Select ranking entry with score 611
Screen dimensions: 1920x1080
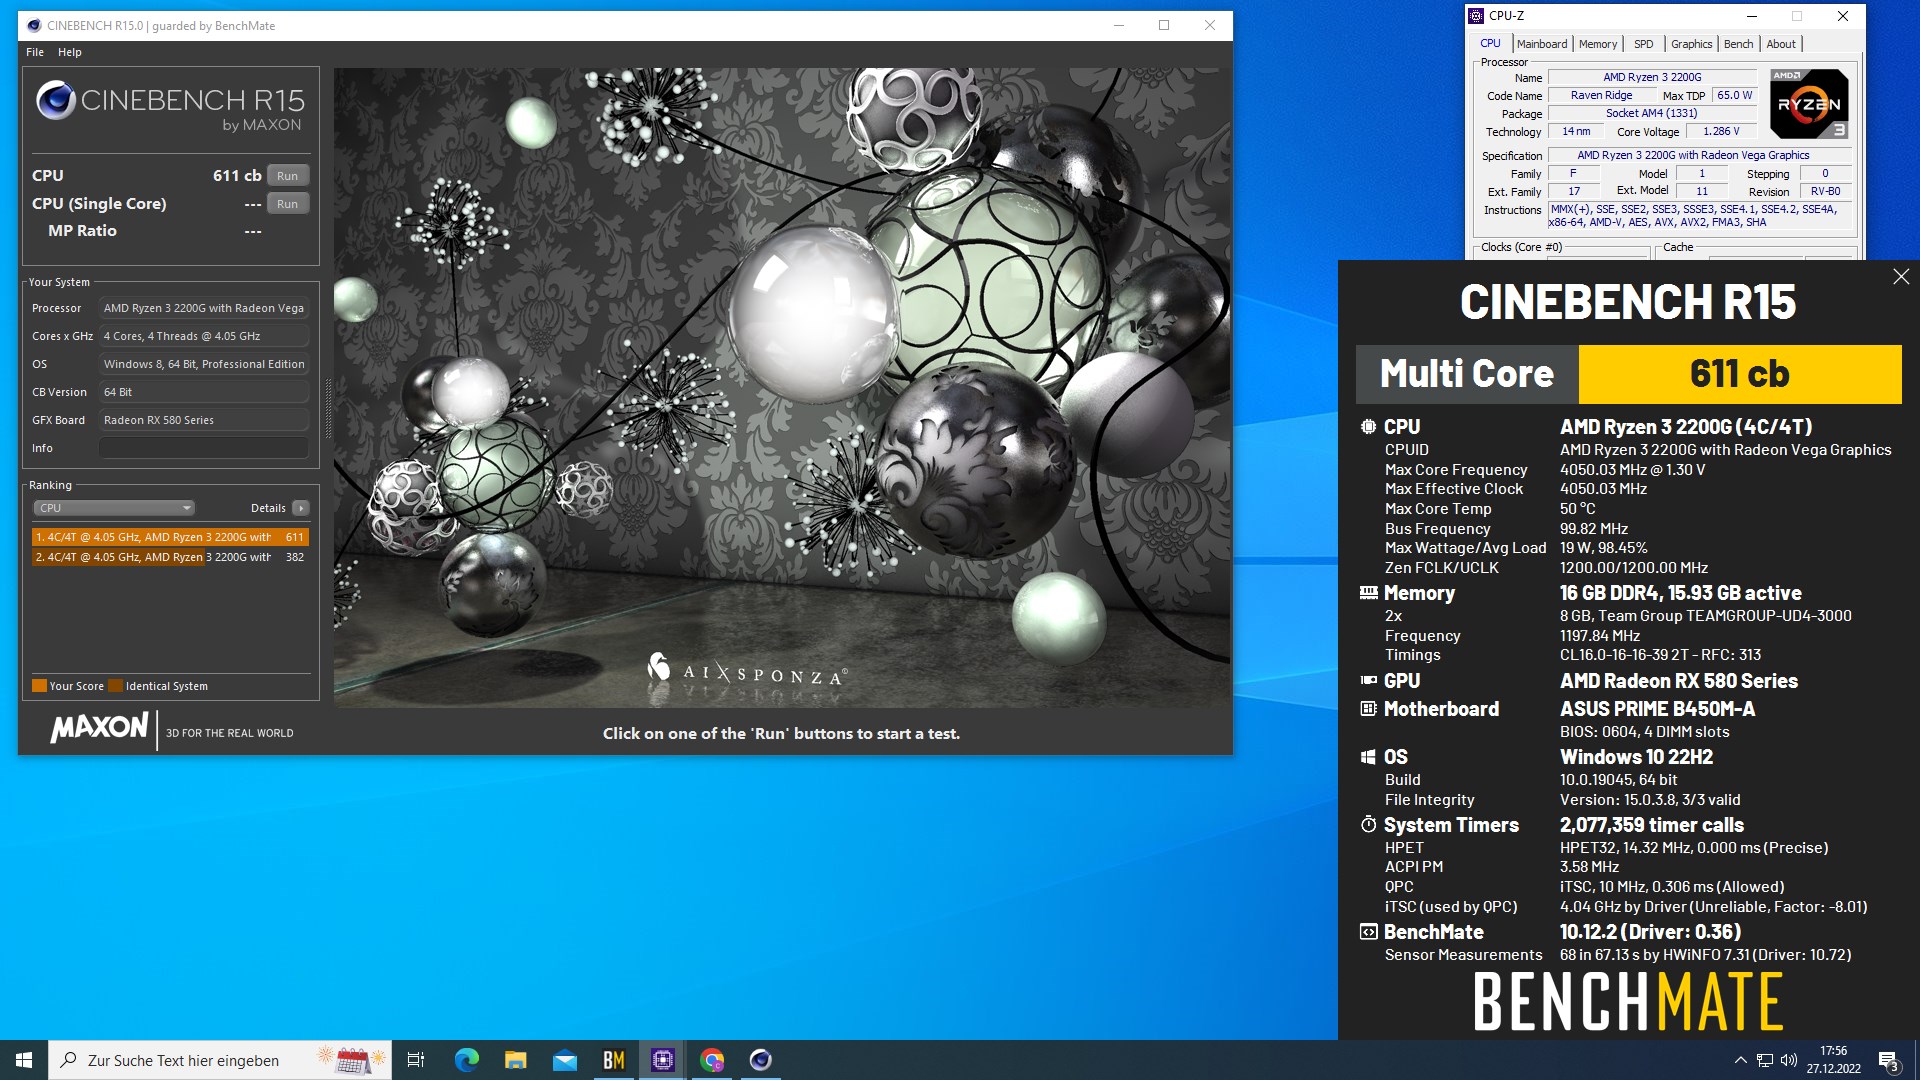tap(170, 537)
